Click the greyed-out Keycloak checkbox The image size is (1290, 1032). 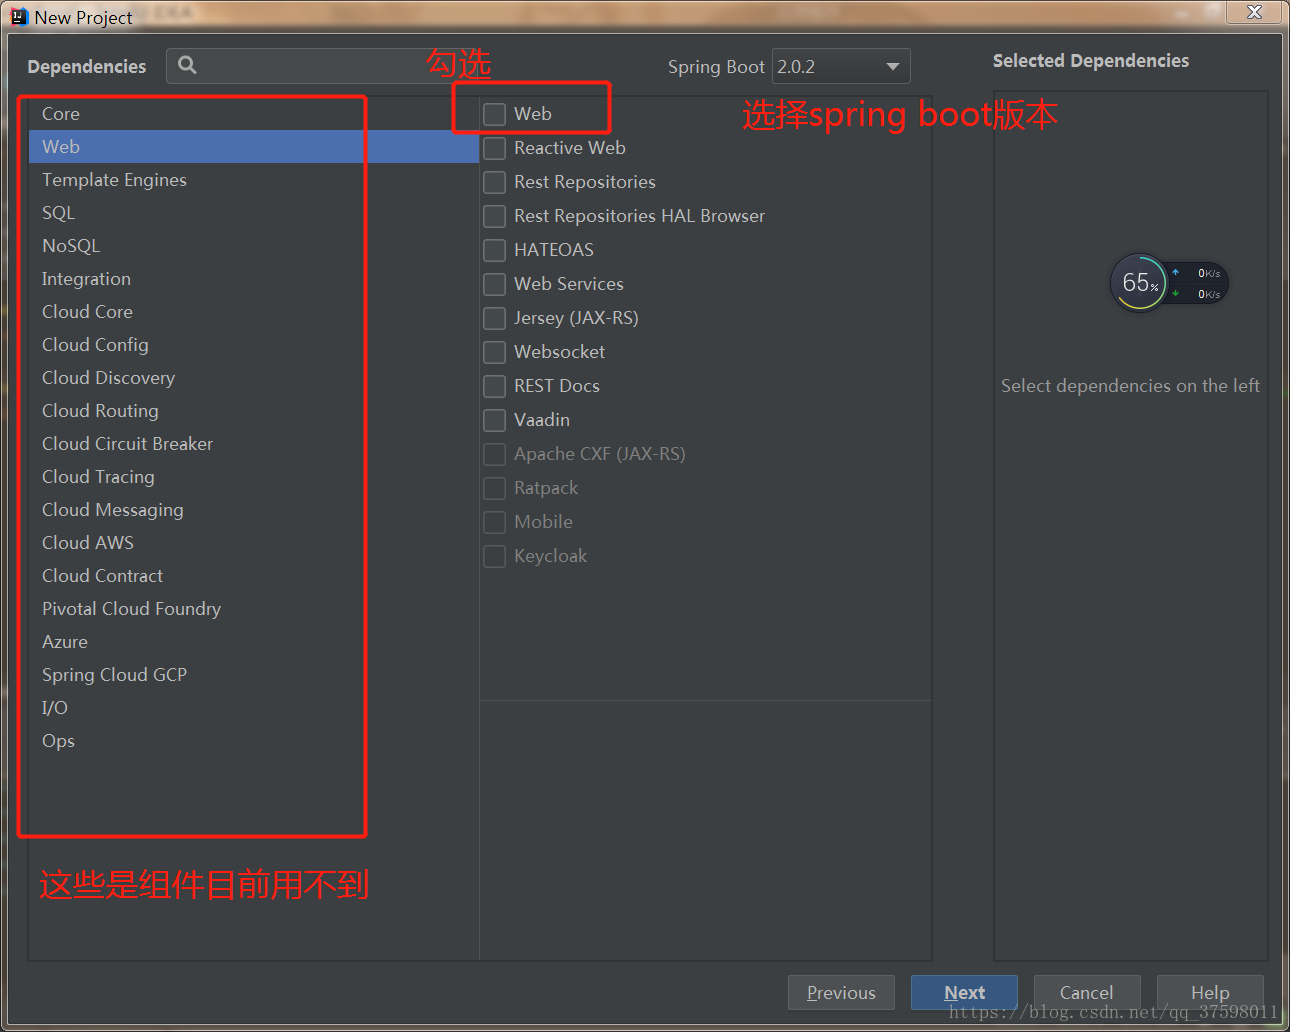(x=494, y=556)
